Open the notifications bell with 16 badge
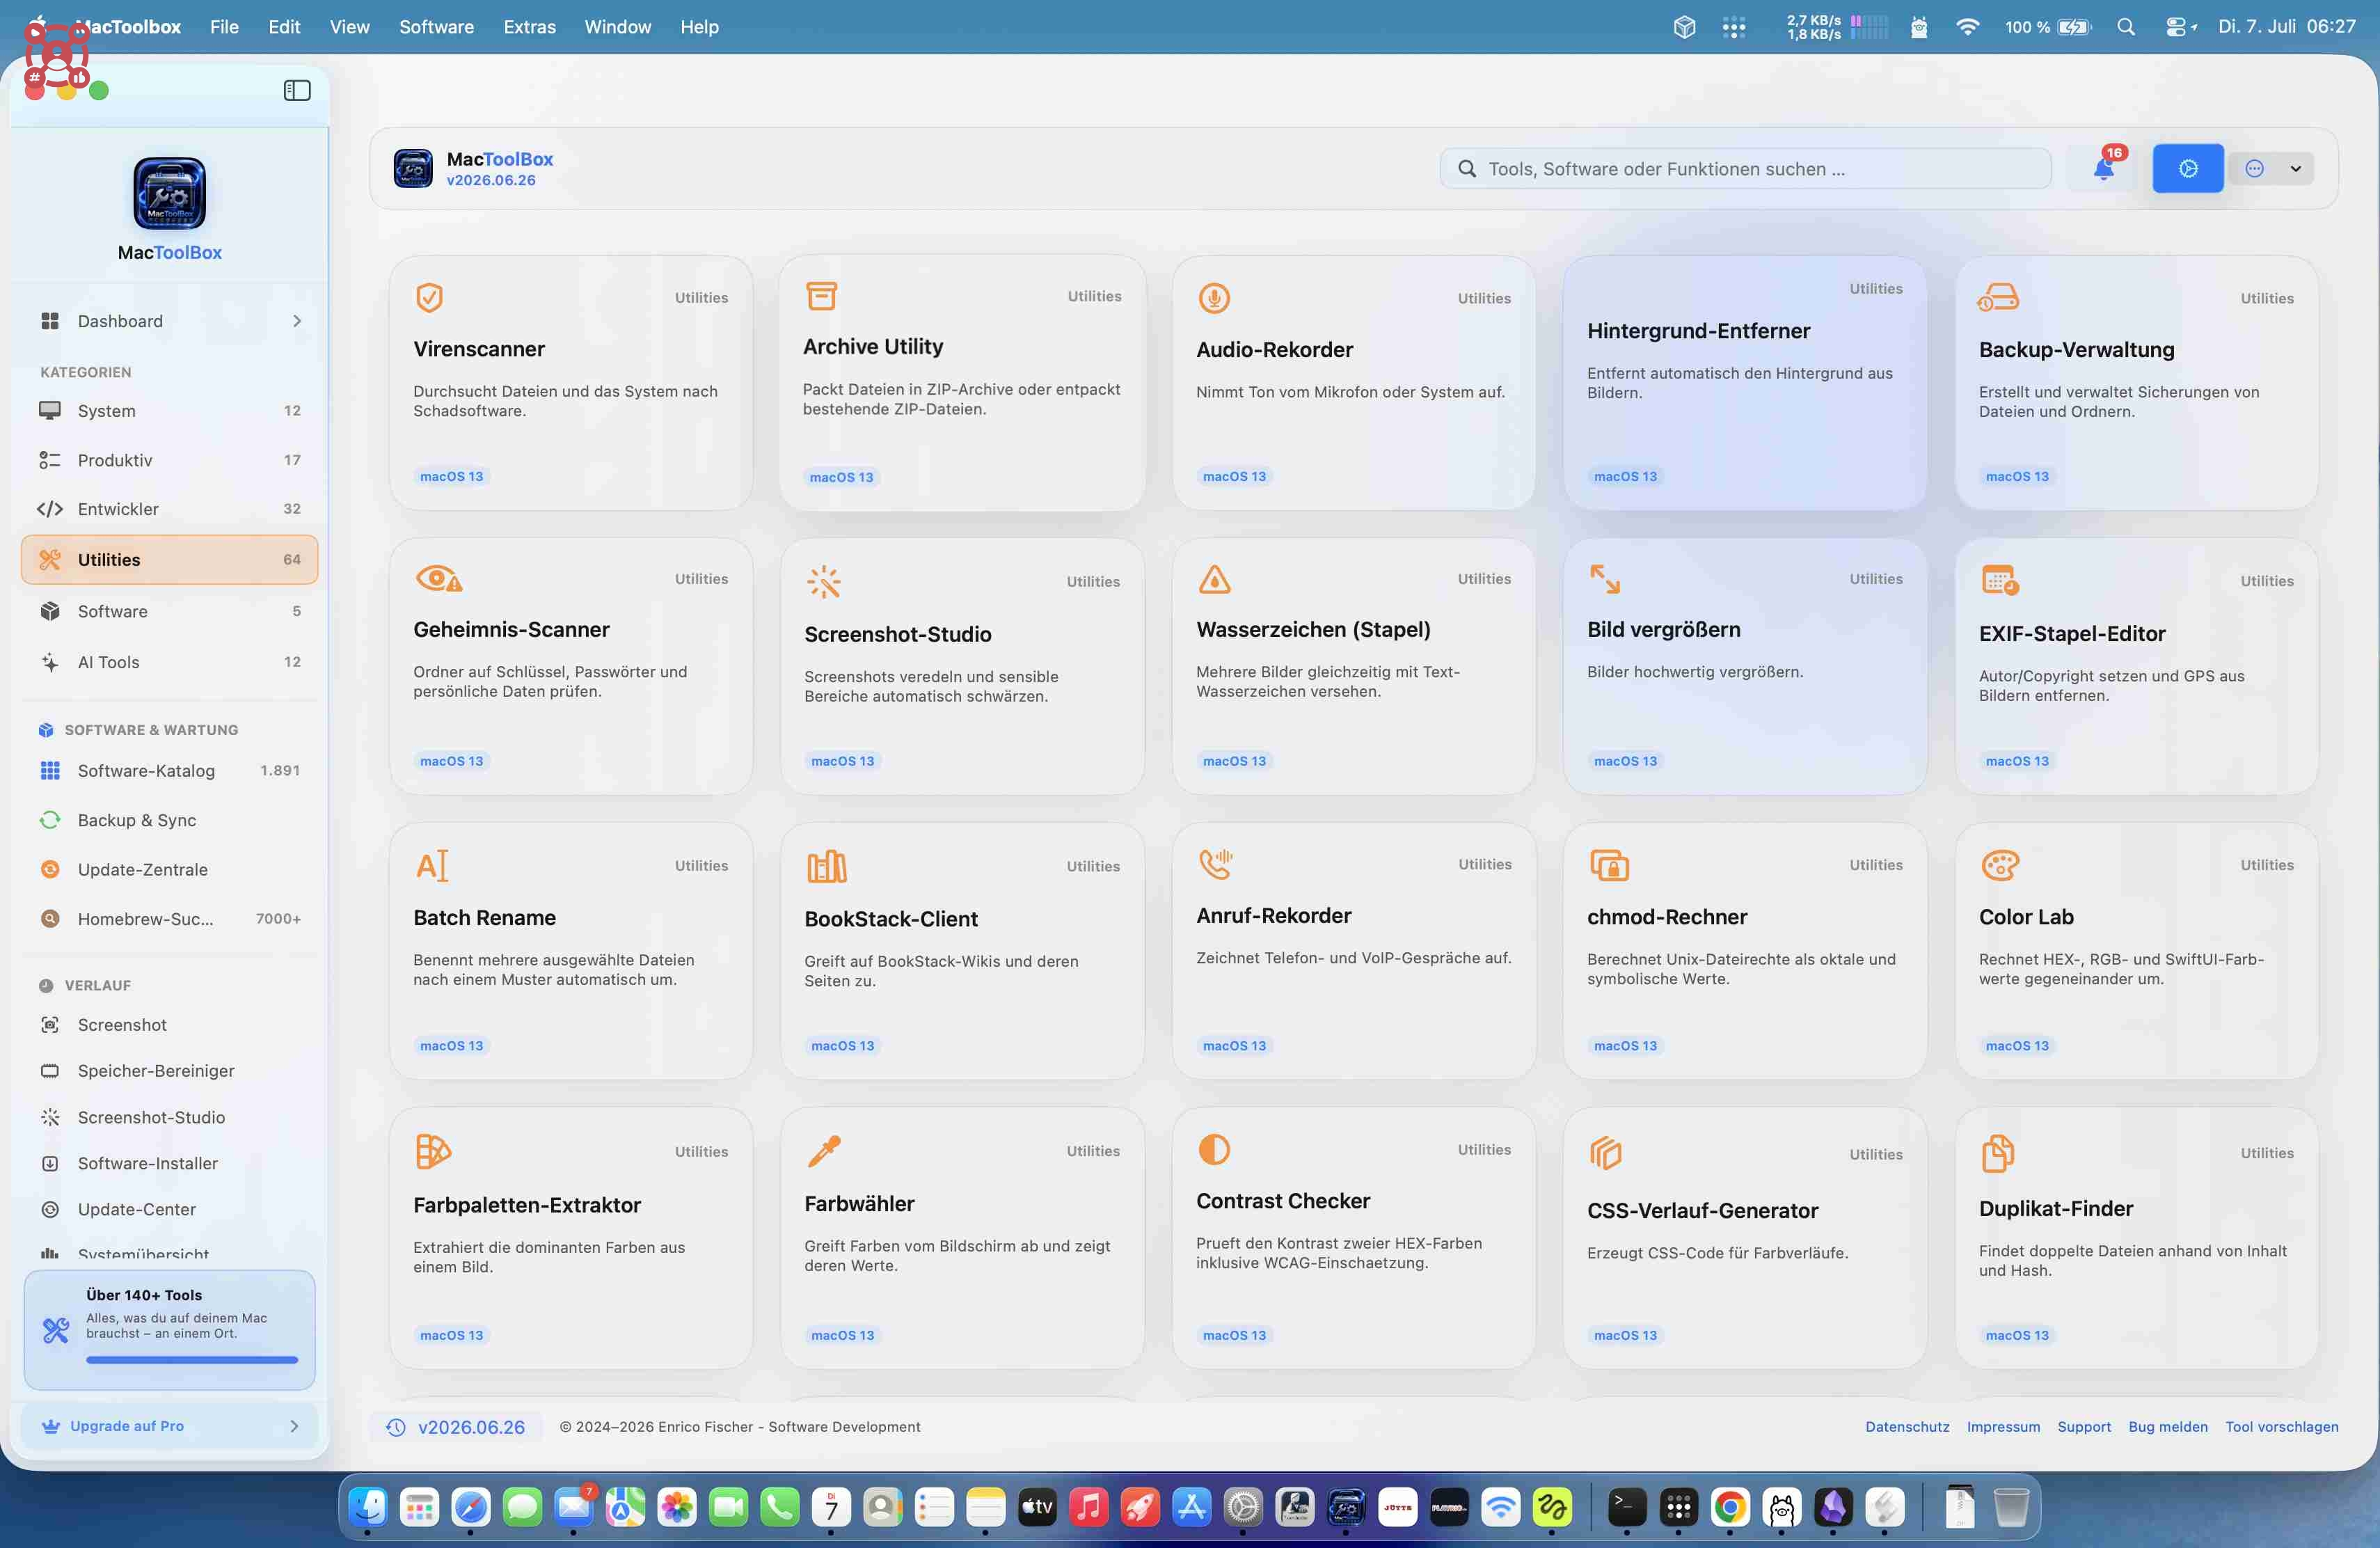This screenshot has width=2380, height=1548. click(2104, 168)
